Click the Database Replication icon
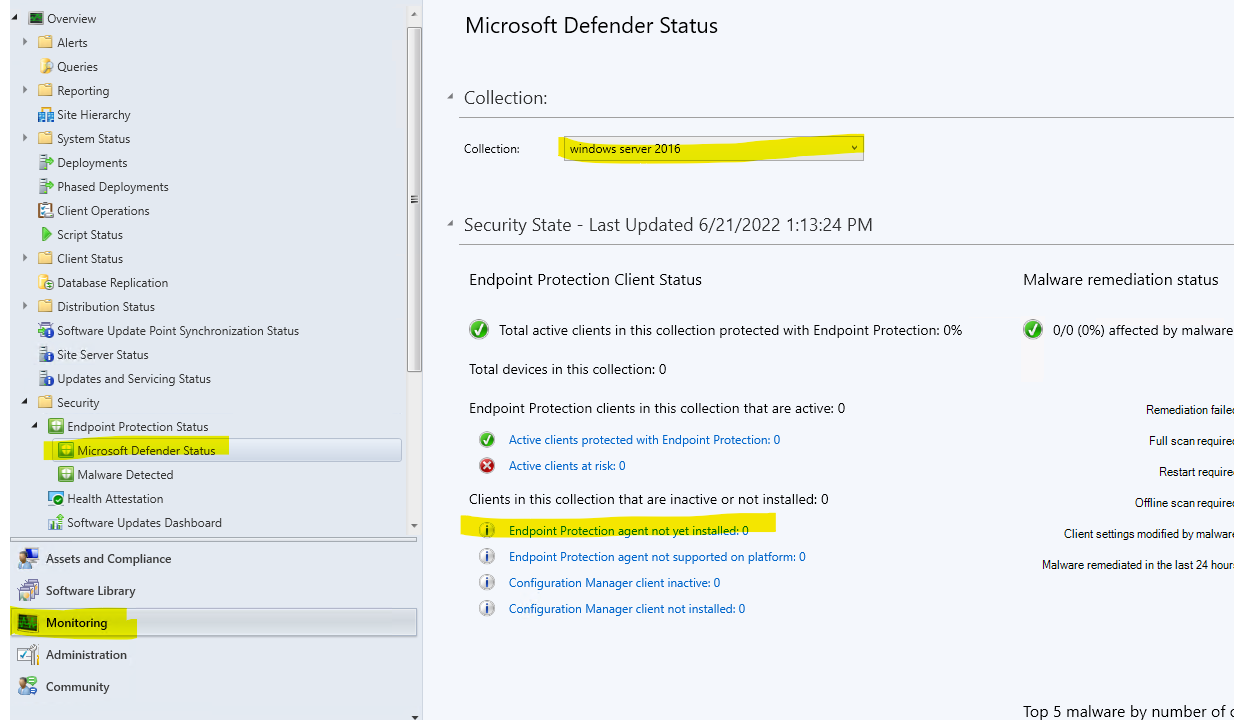Image resolution: width=1234 pixels, height=720 pixels. click(44, 282)
